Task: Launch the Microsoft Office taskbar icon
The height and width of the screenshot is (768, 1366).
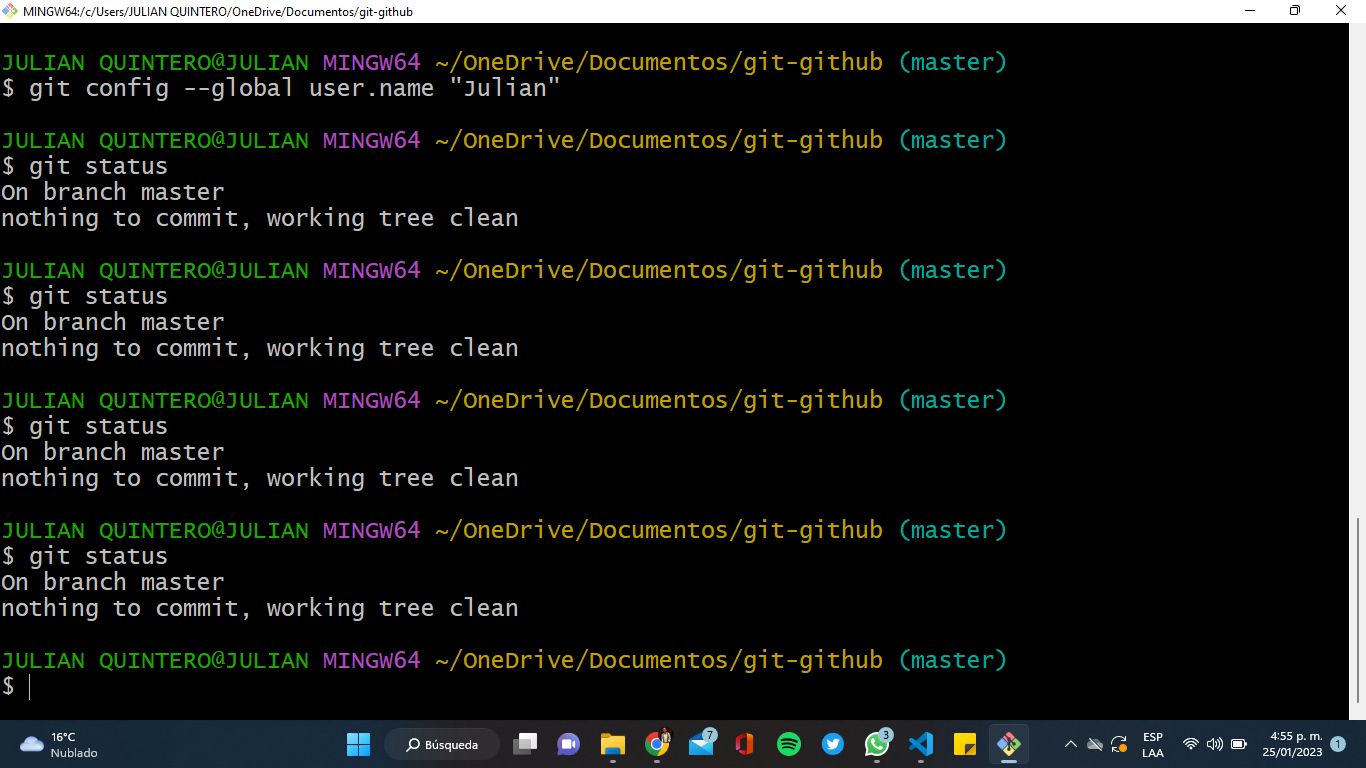Action: point(744,744)
